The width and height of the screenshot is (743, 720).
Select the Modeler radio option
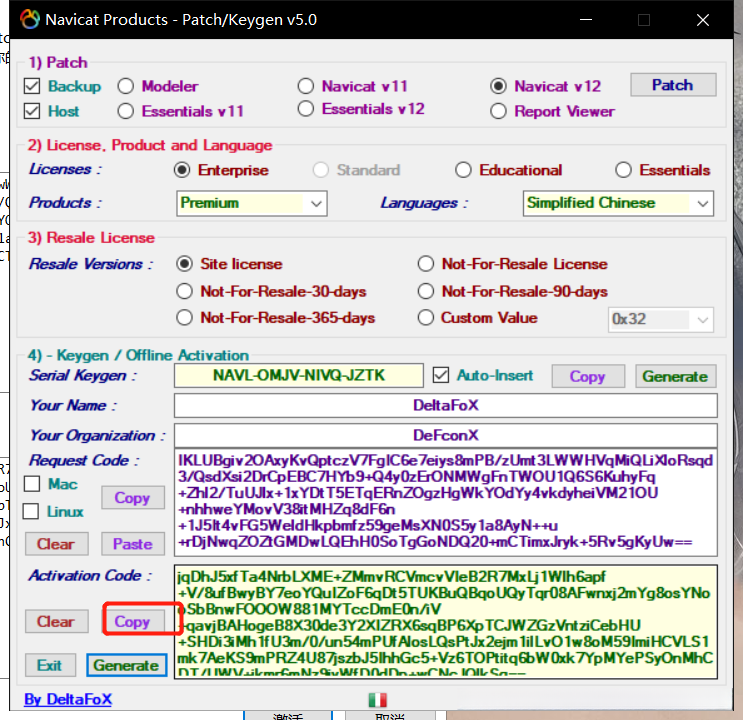[126, 86]
